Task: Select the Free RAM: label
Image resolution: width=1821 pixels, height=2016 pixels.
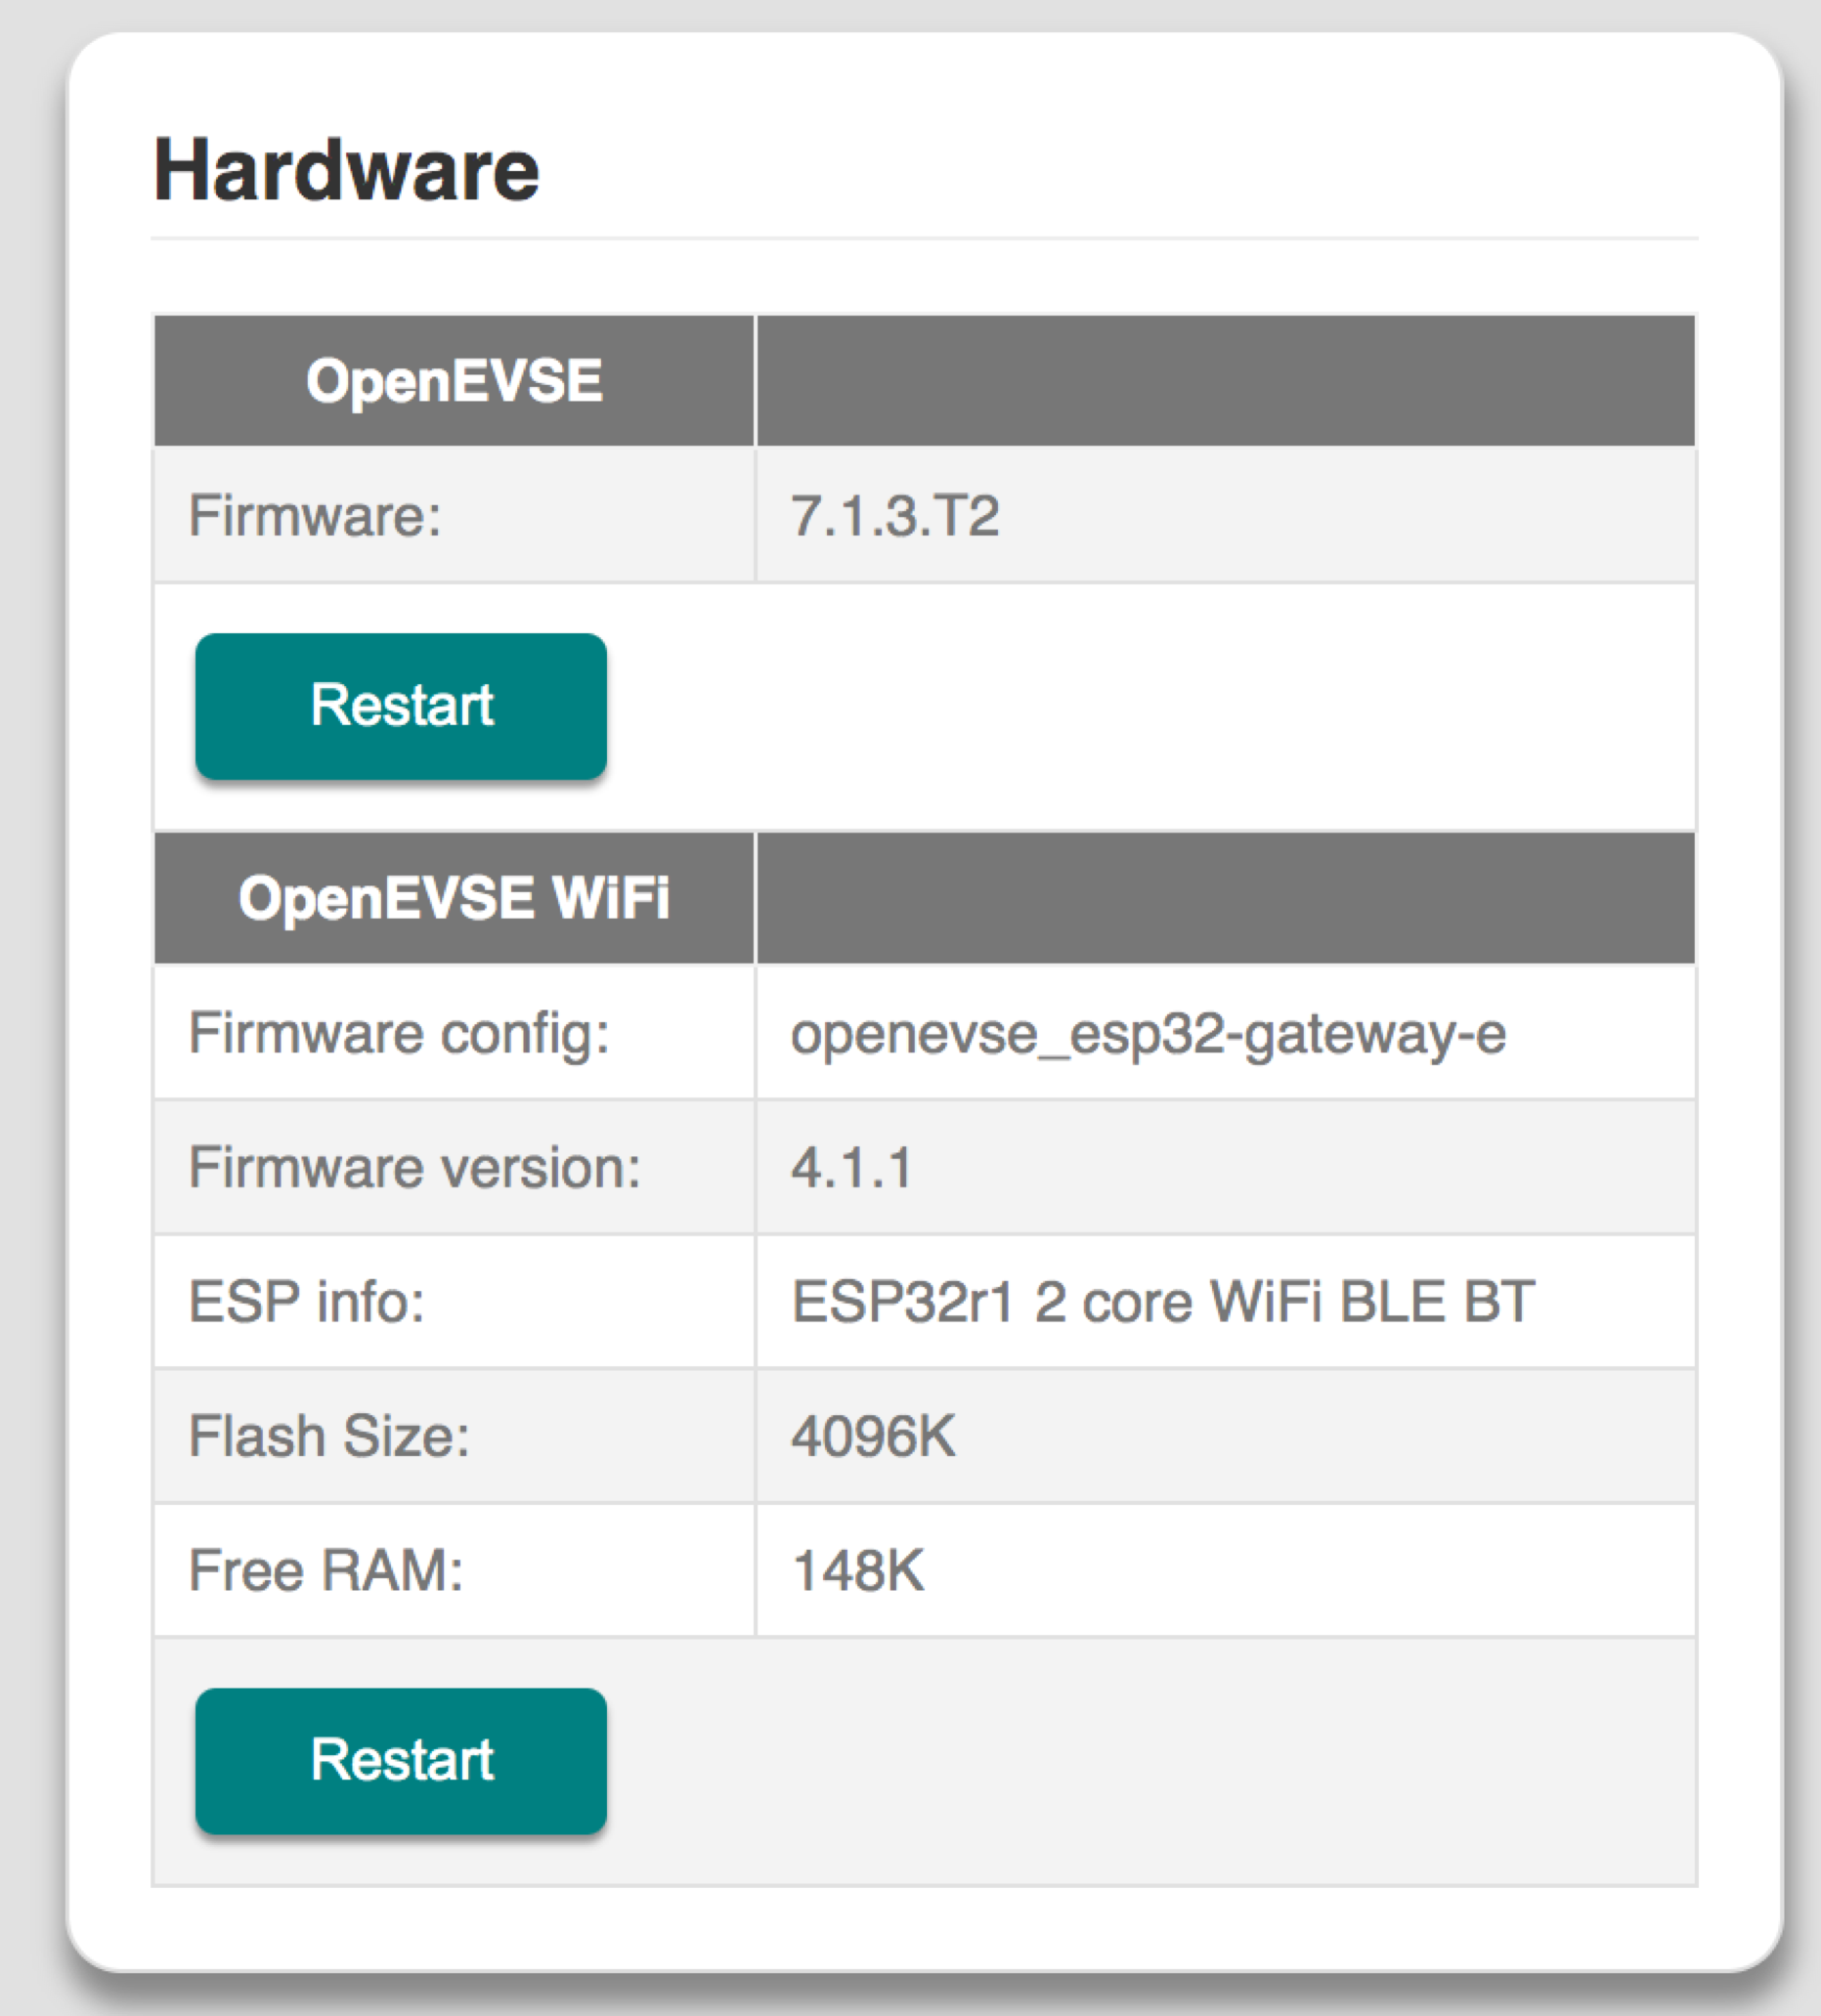Action: coord(329,1570)
